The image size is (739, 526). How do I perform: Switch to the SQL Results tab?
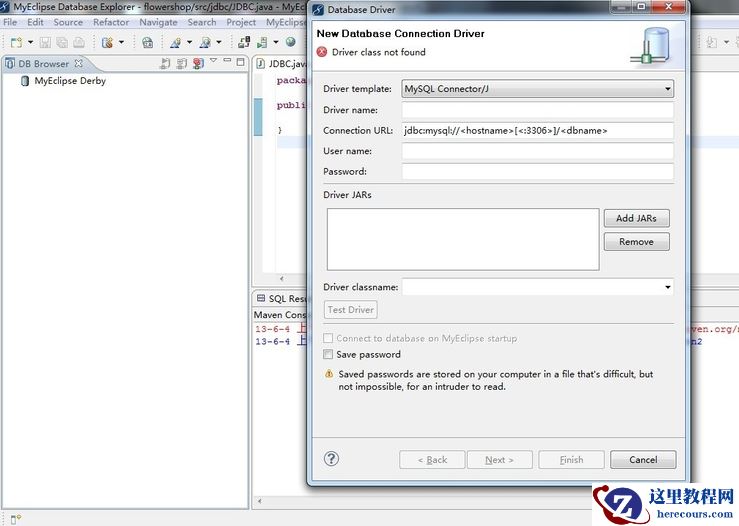pyautogui.click(x=282, y=298)
